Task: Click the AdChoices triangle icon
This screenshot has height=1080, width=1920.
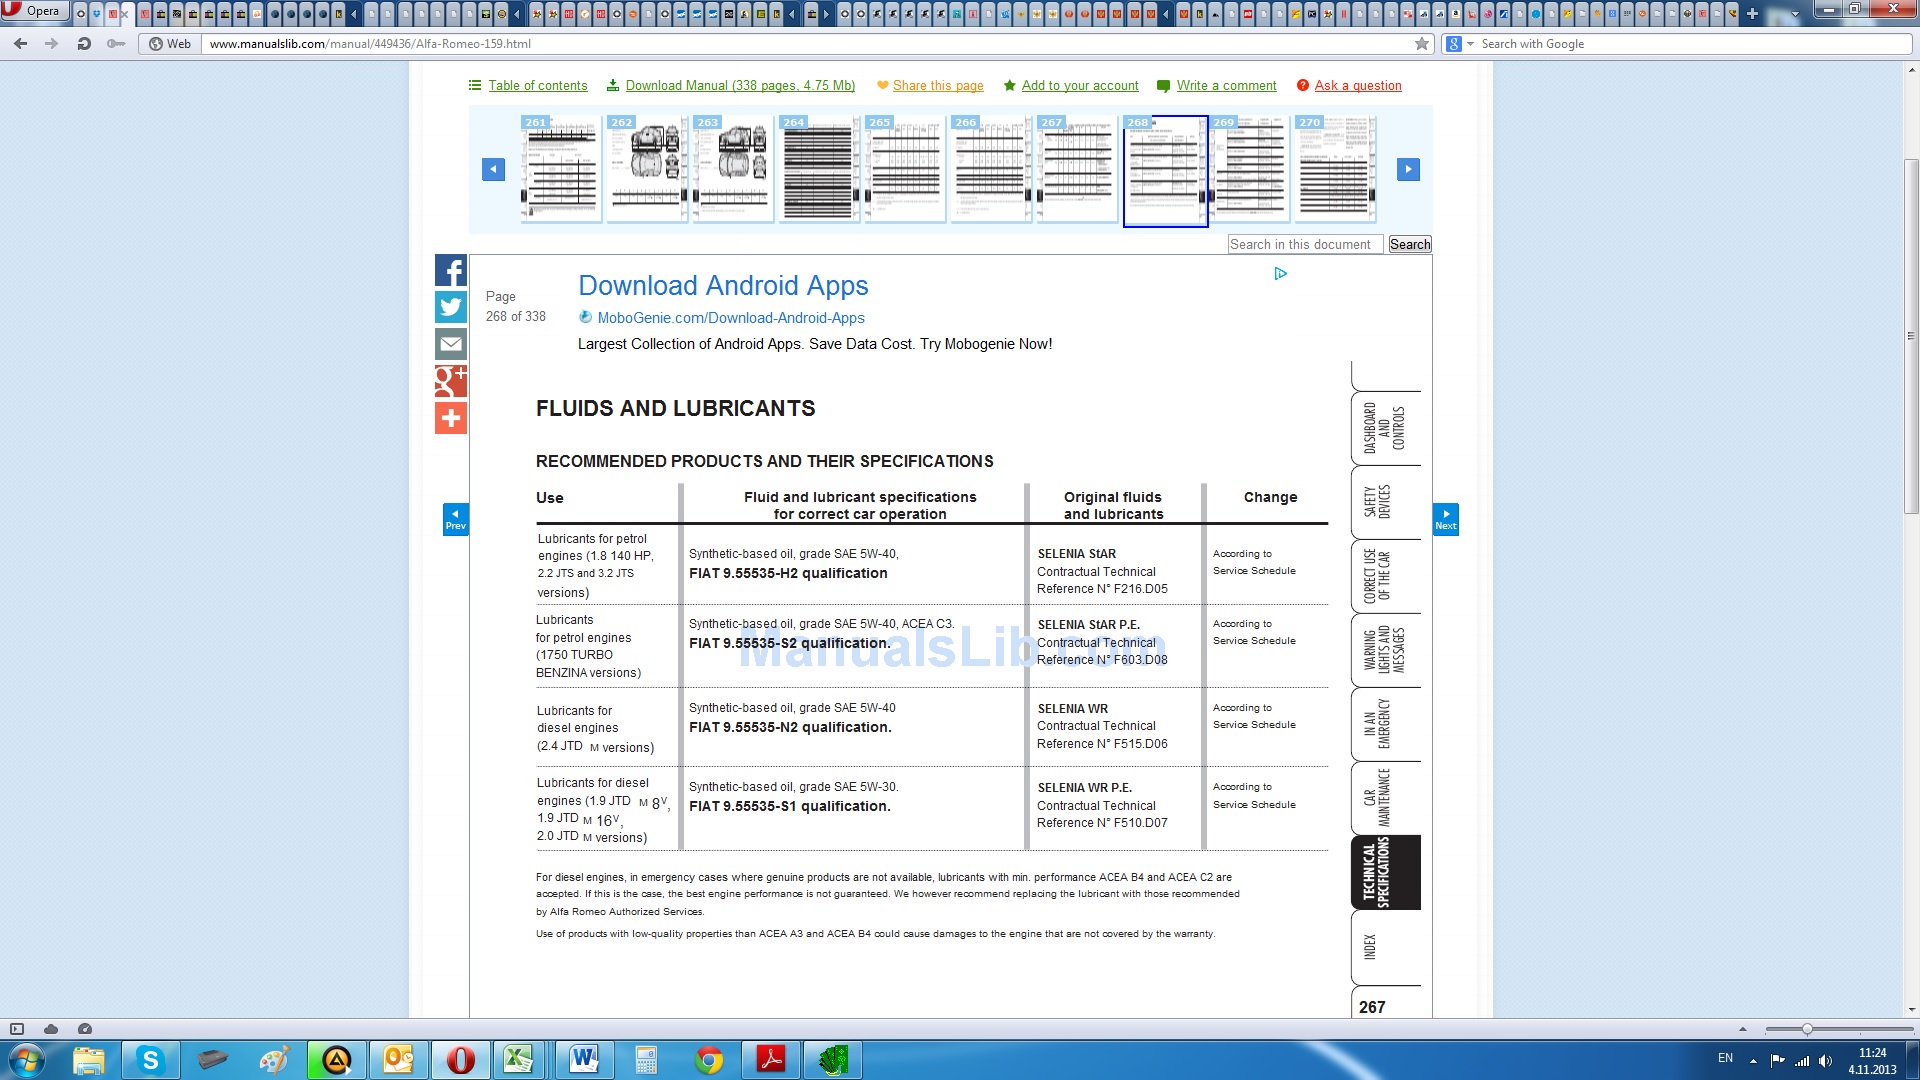Action: point(1280,274)
